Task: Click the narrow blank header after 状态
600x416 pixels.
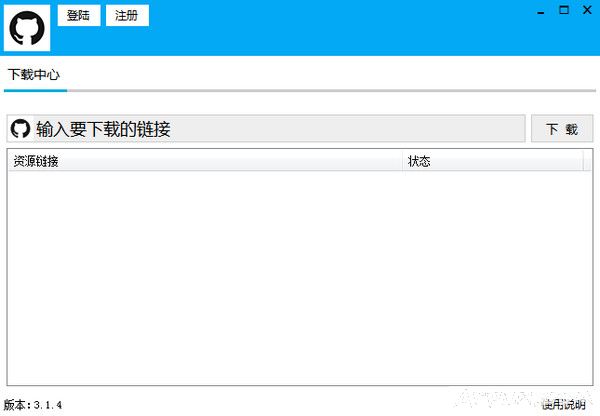Action: click(586, 161)
